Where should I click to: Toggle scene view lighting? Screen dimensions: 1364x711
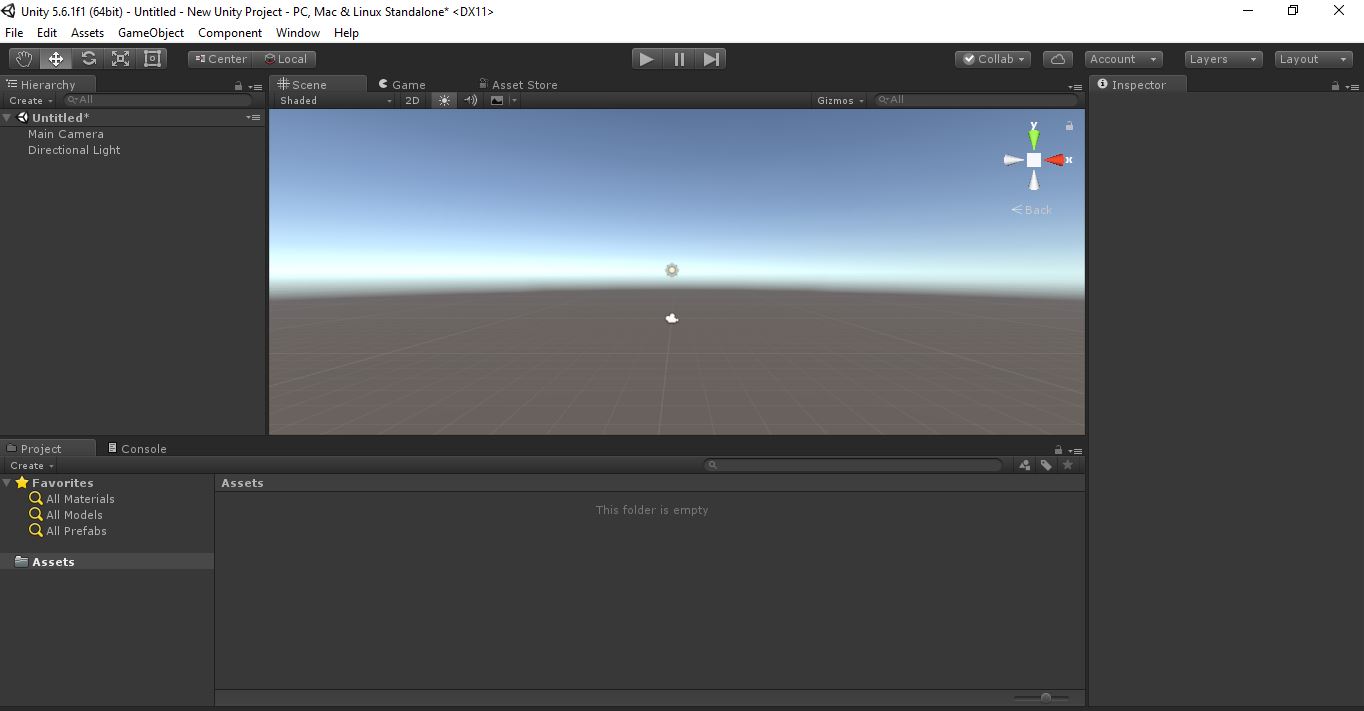pos(443,100)
